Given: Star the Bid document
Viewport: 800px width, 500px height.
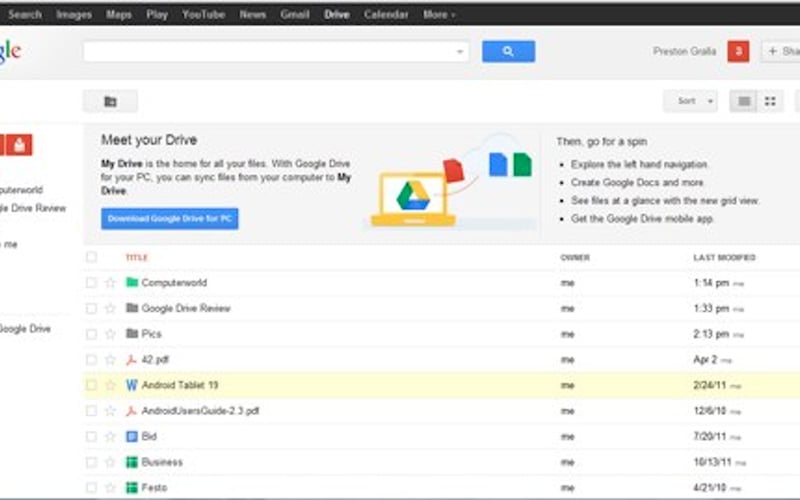Looking at the screenshot, I should 110,437.
